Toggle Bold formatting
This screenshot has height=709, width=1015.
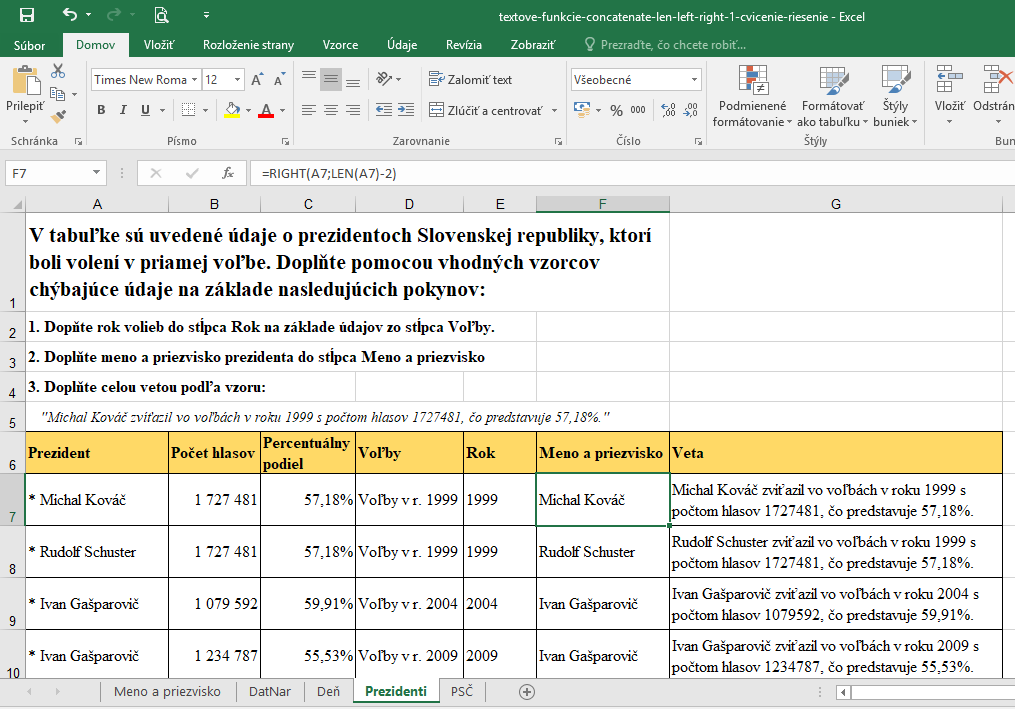[101, 111]
